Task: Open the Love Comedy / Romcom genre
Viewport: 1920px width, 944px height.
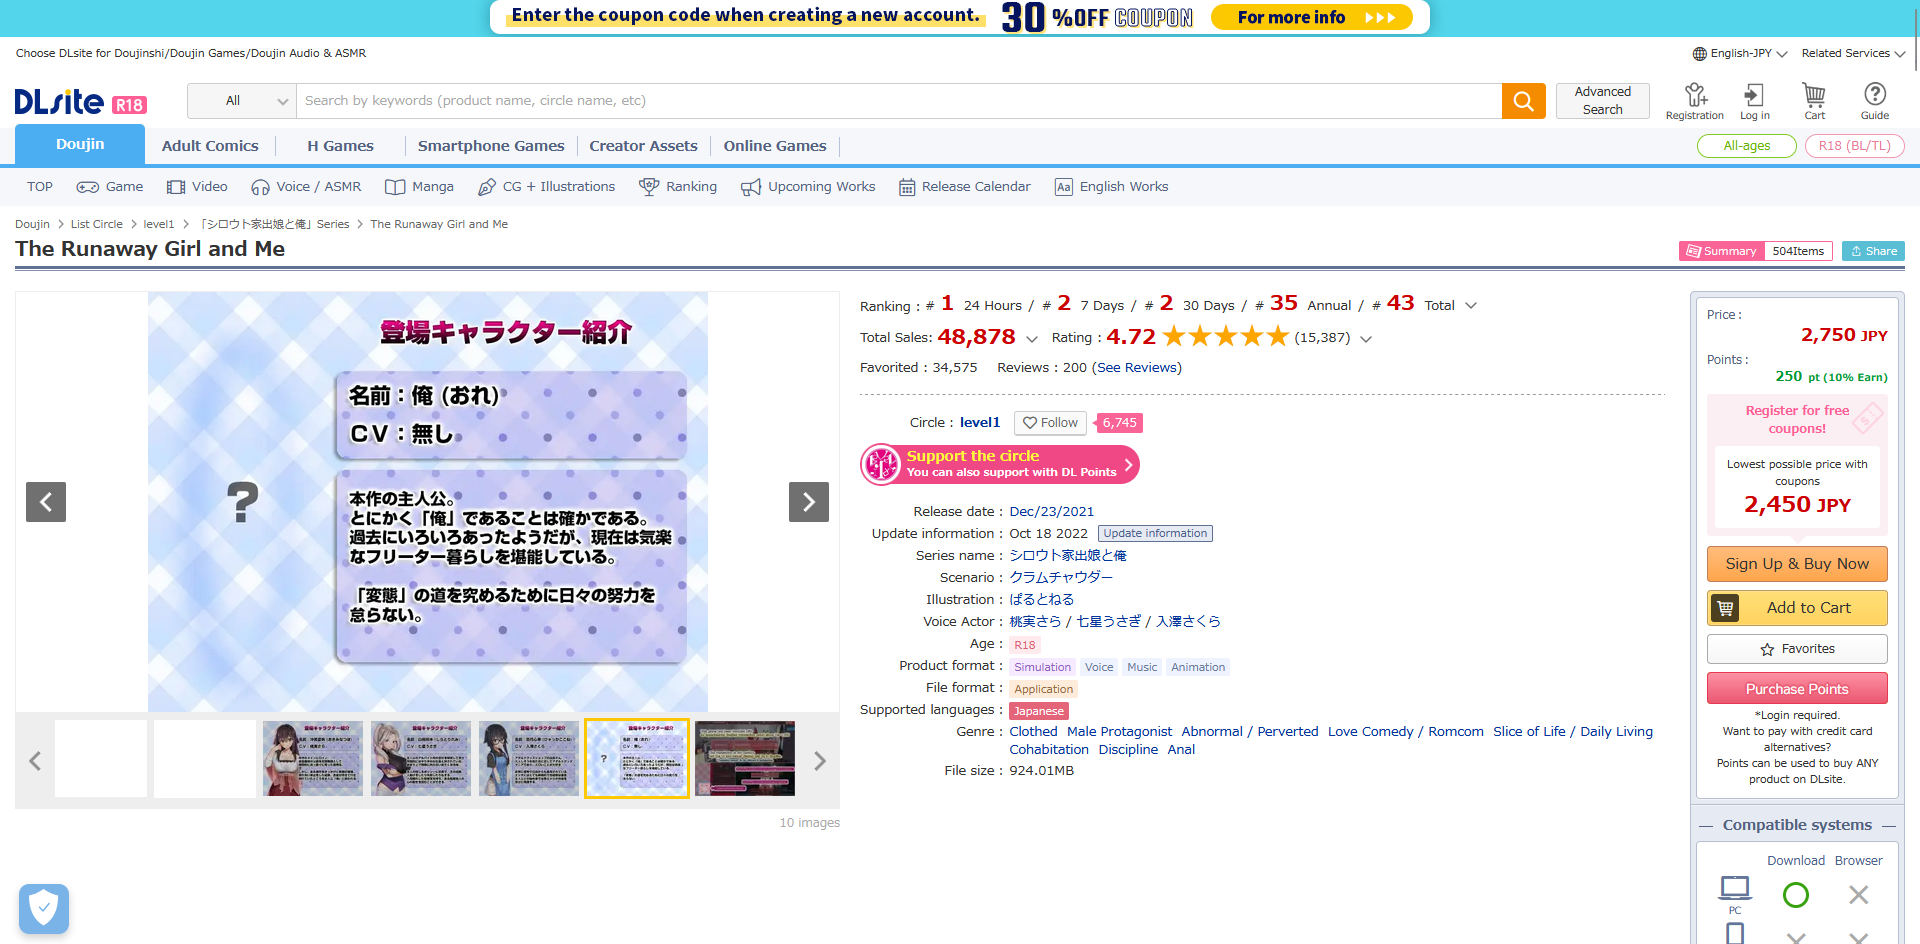Action: tap(1406, 732)
